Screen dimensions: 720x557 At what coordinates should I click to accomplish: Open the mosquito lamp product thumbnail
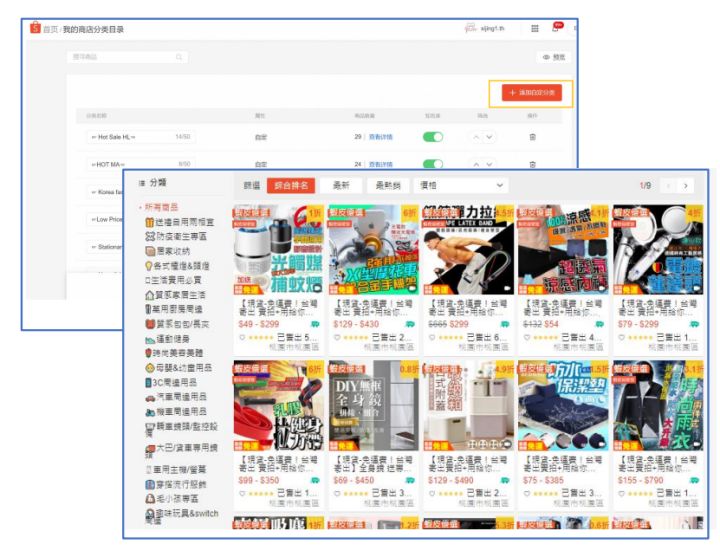278,249
